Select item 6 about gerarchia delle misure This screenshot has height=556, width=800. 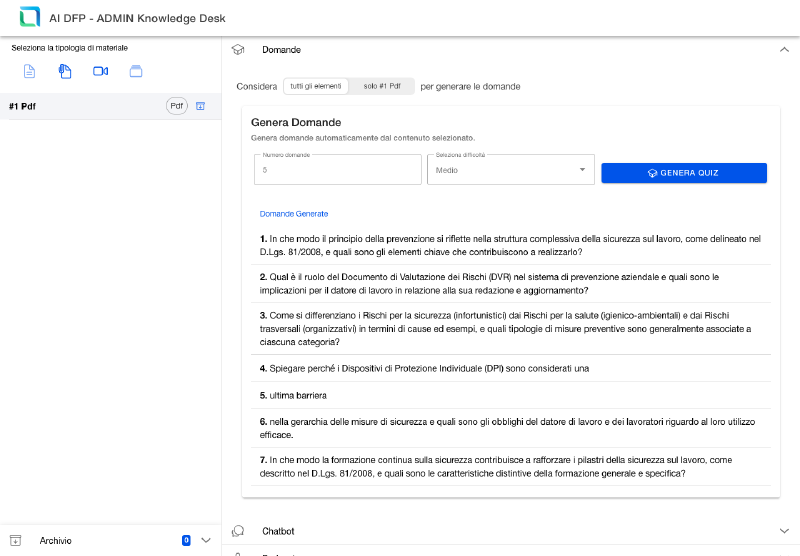(511, 428)
